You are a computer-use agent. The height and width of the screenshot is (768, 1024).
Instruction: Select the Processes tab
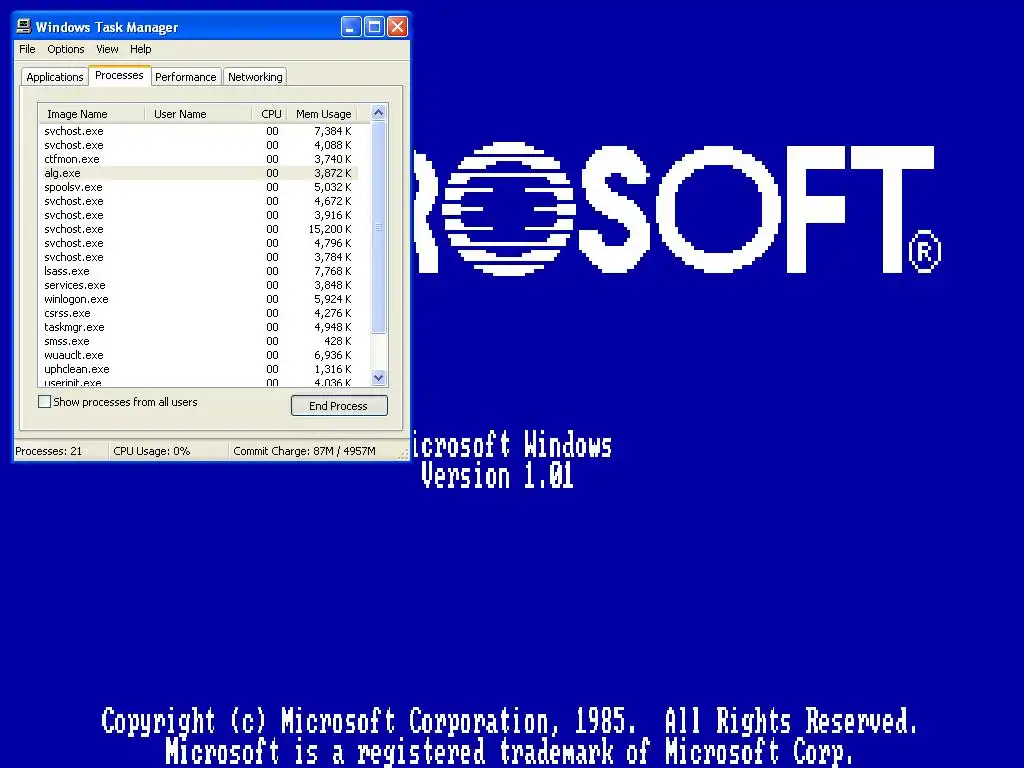120,75
